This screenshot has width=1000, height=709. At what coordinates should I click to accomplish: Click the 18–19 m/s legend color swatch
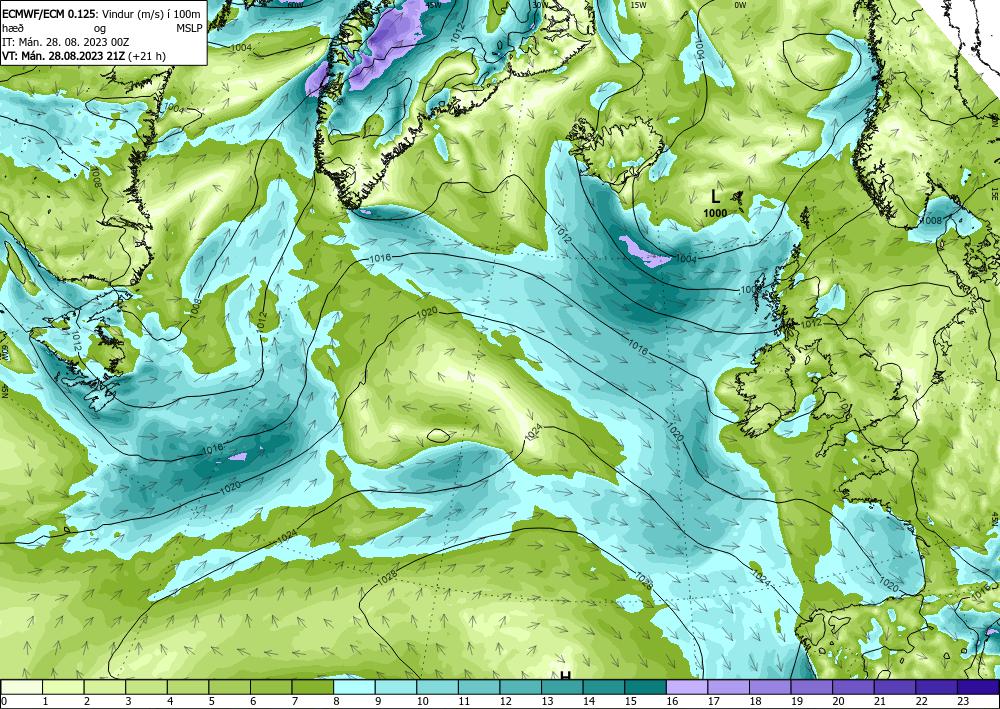pyautogui.click(x=770, y=687)
